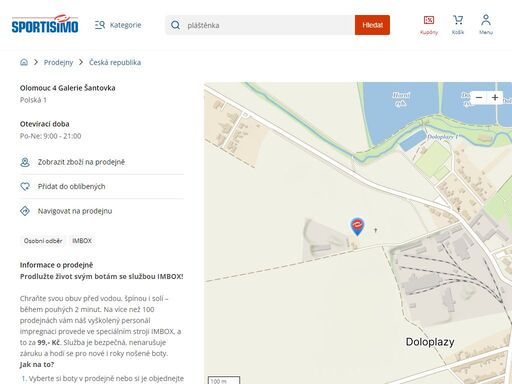Open the user Menu icon

[x=486, y=25]
